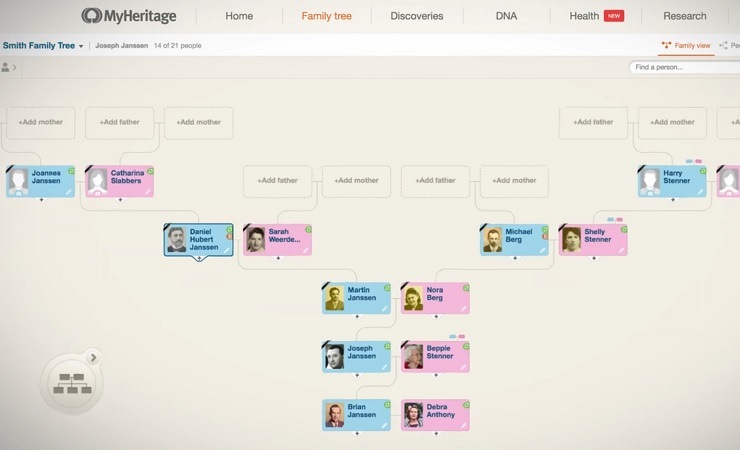Click the Find a person search field

point(684,67)
